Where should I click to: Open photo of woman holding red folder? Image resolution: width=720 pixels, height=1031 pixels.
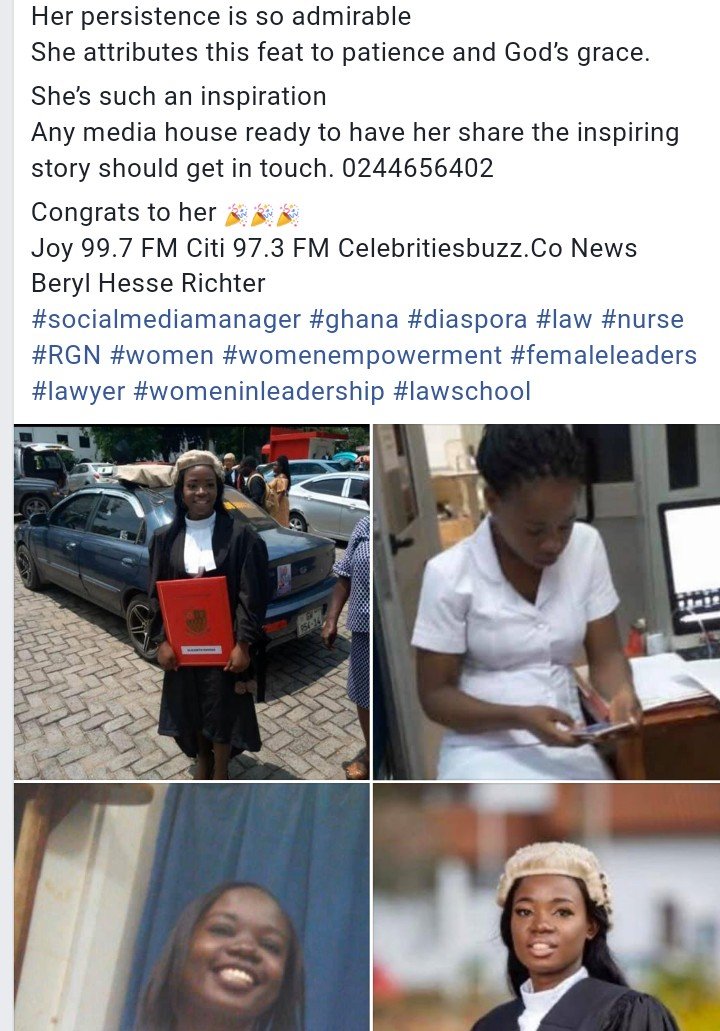(x=191, y=602)
